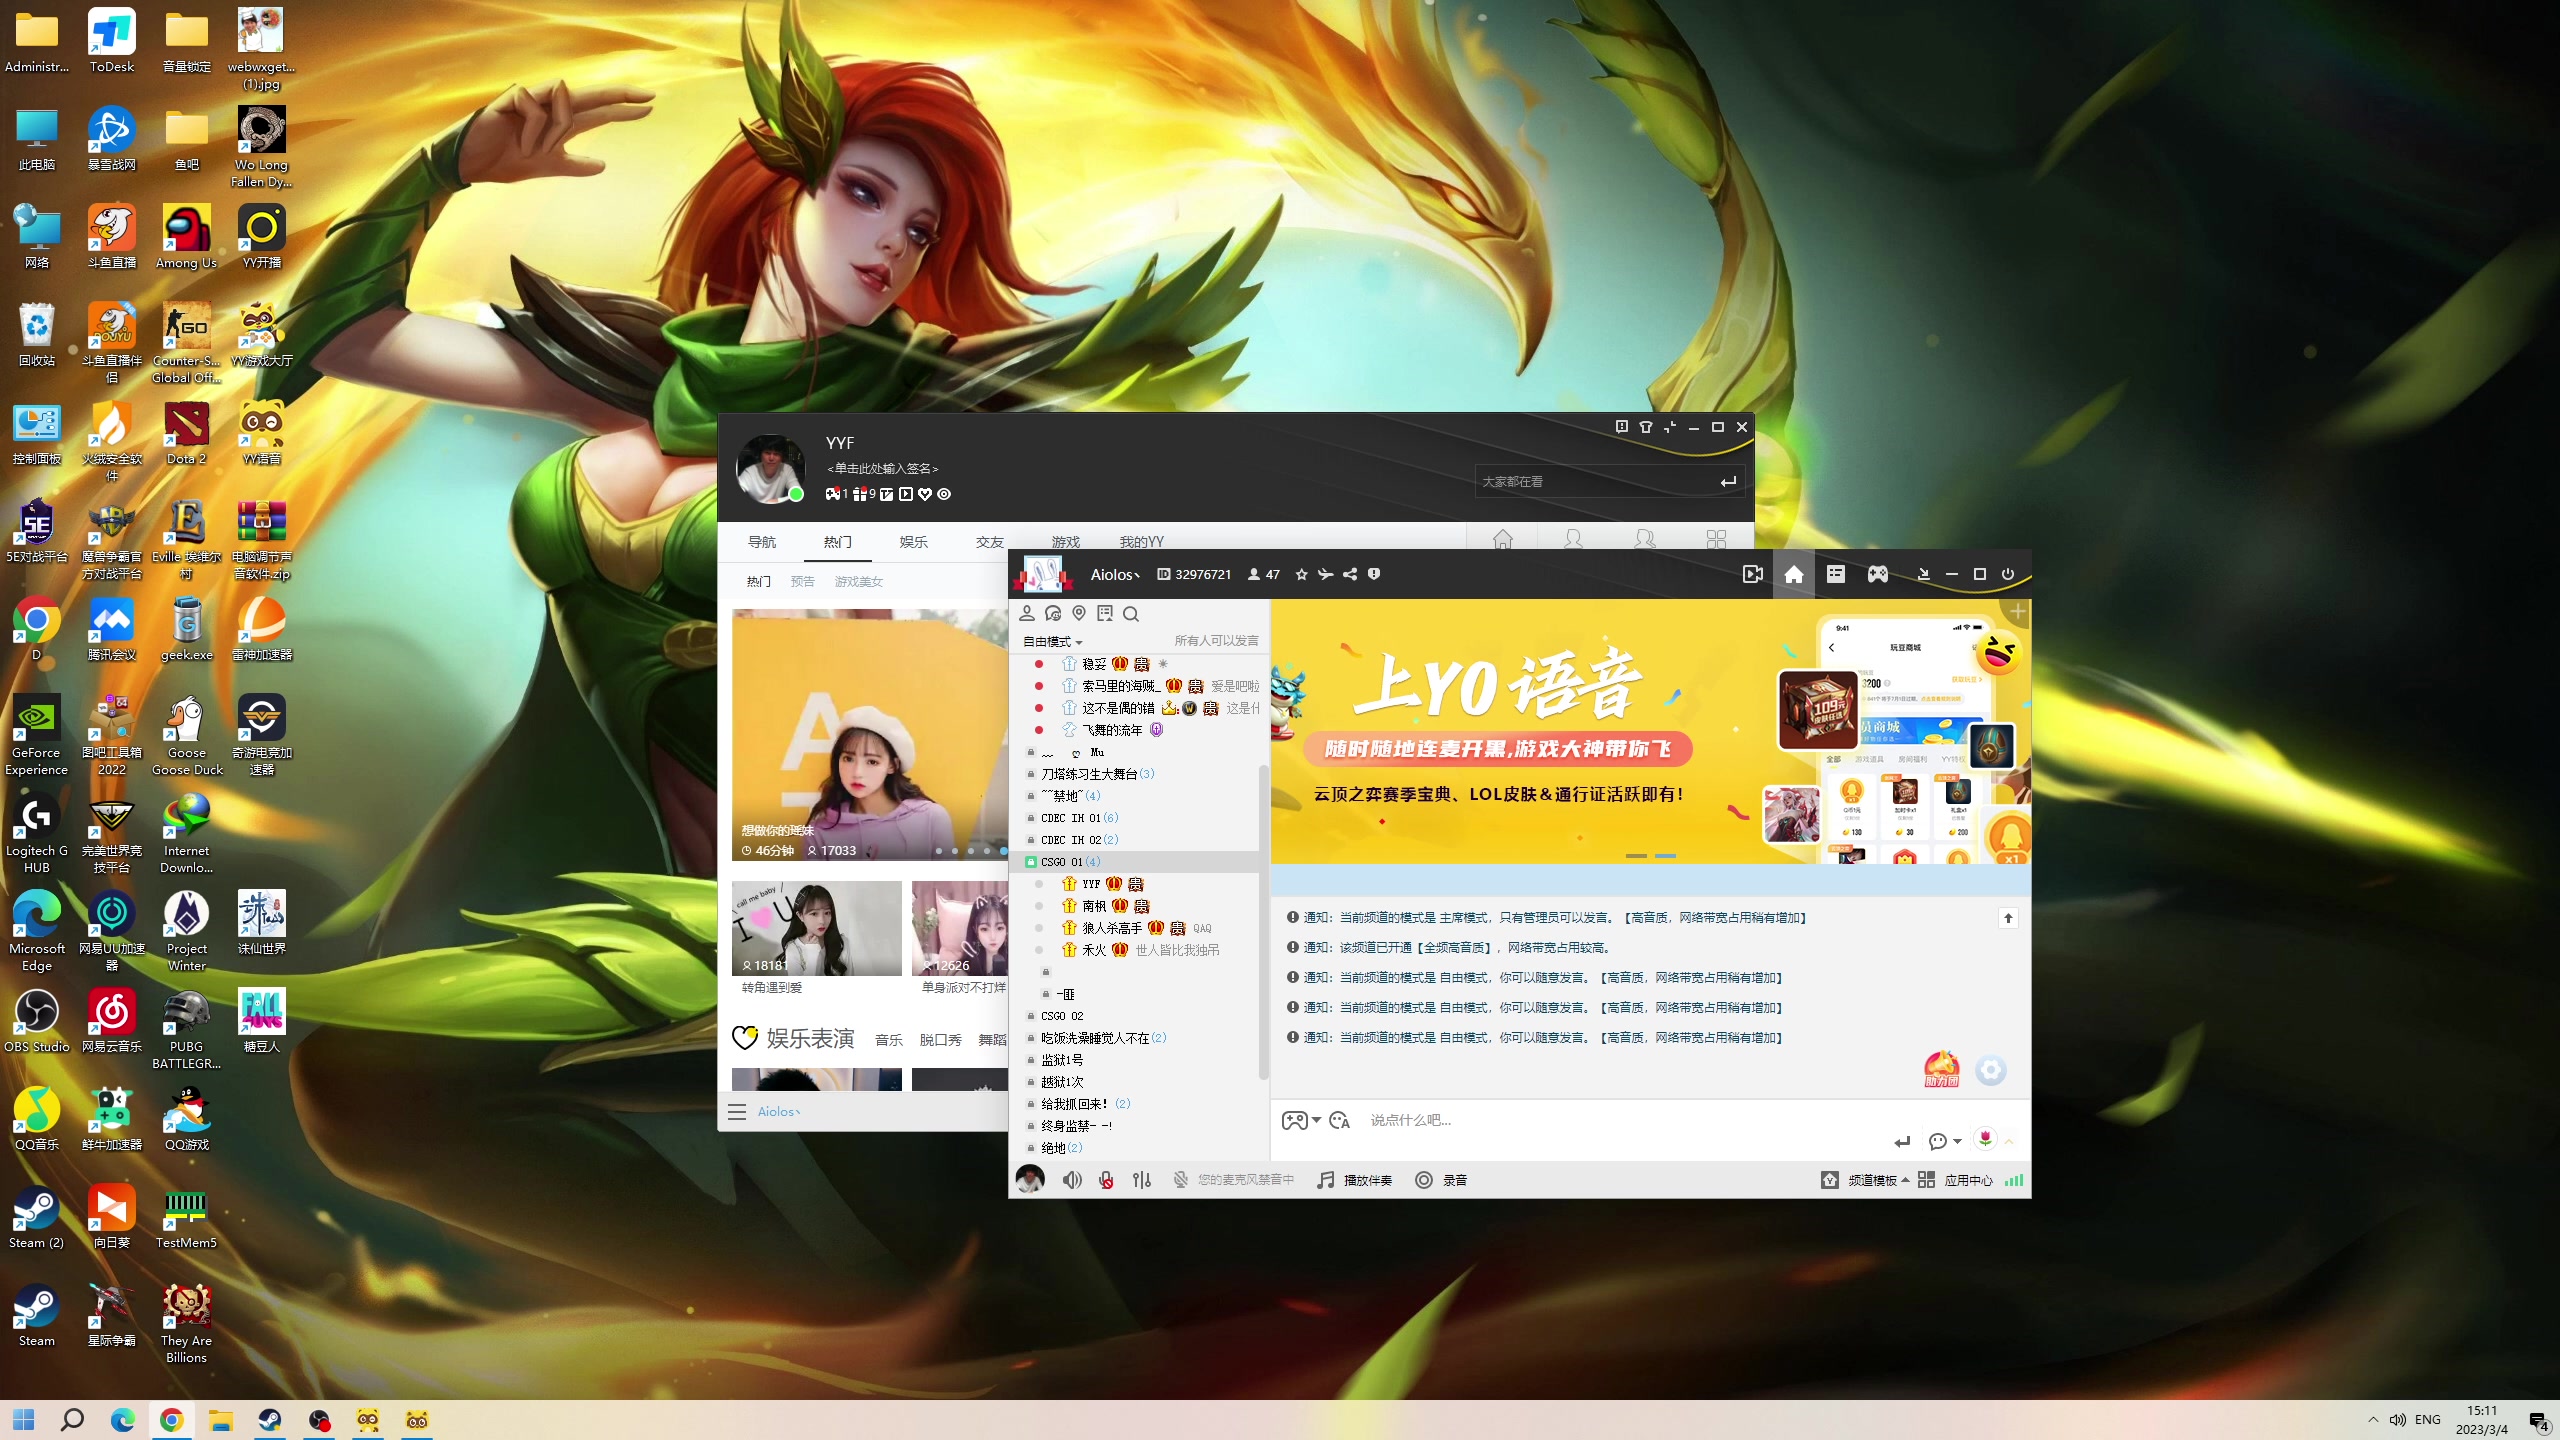Click the signature text under YYF name

tap(883, 468)
